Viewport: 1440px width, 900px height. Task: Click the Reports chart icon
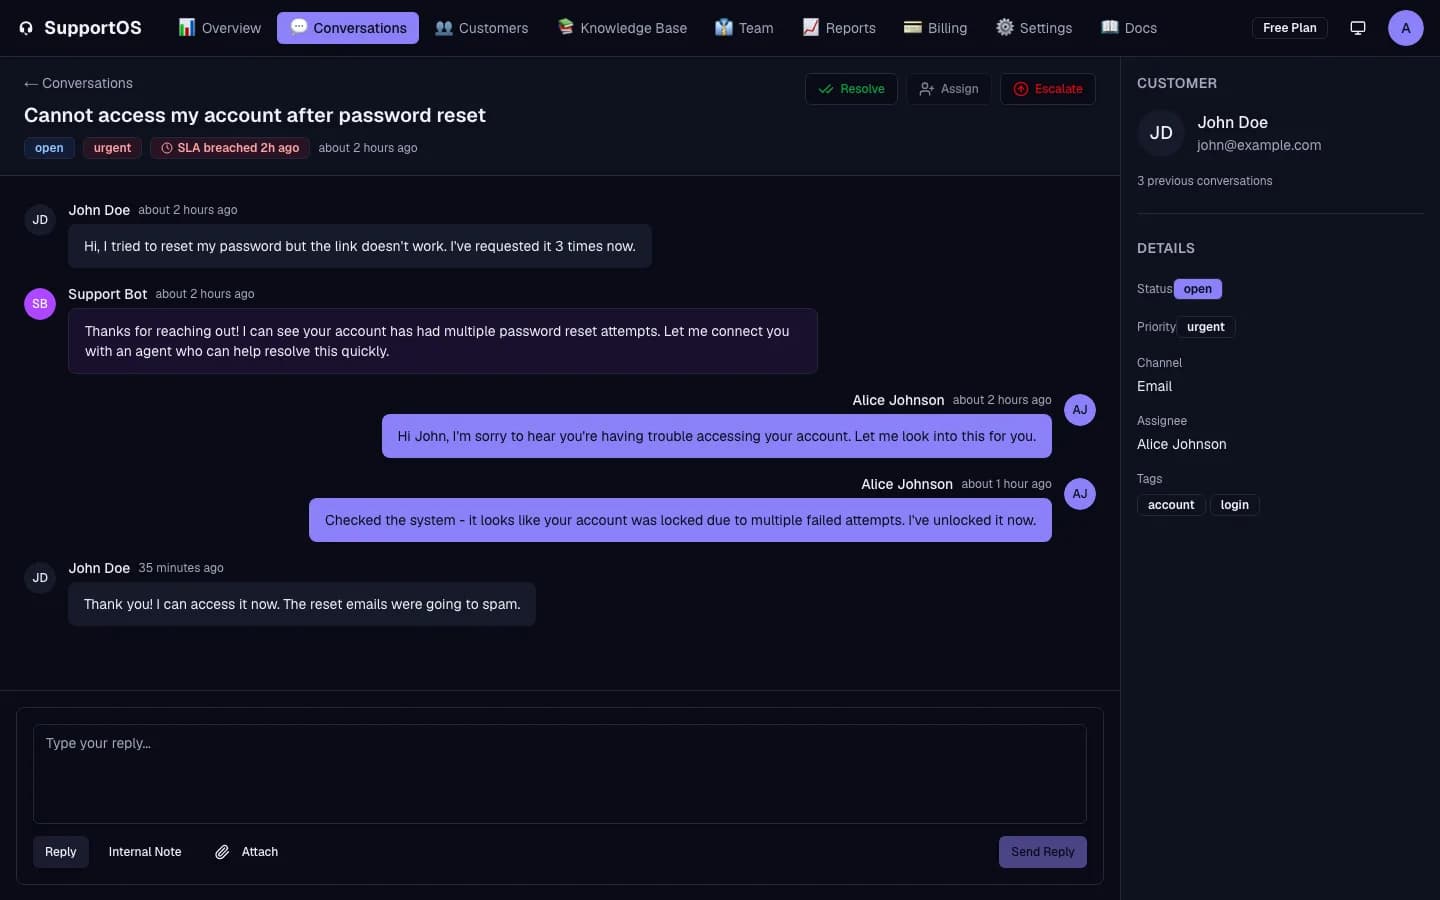[x=811, y=28]
